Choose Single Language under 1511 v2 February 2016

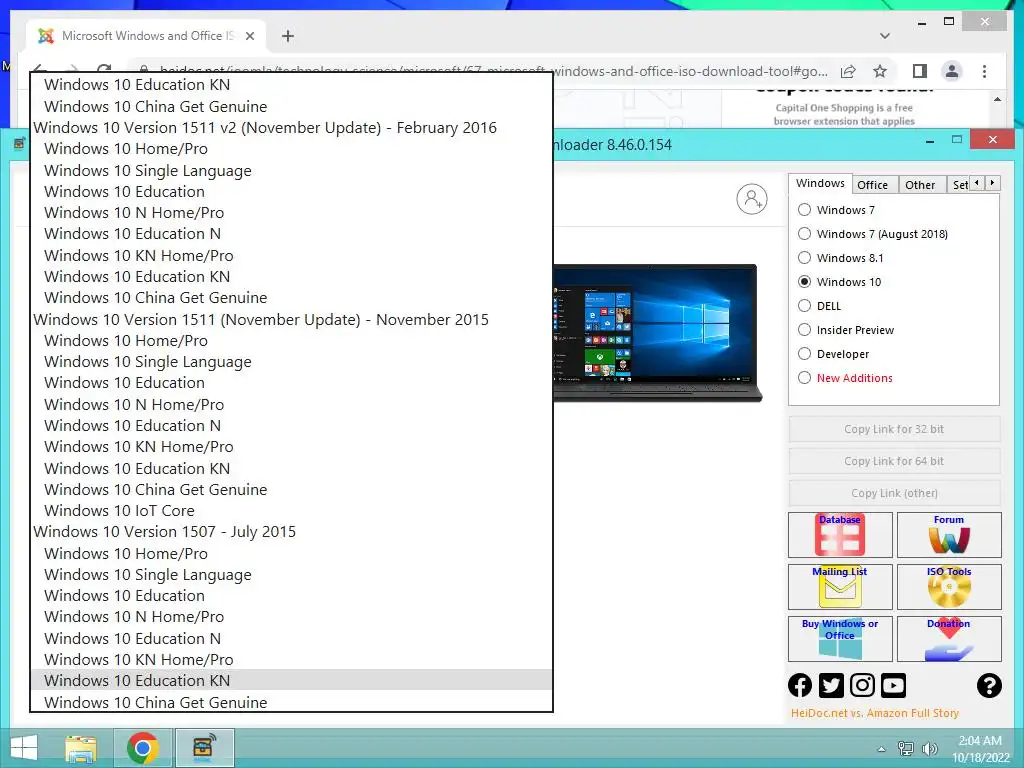[291, 170]
